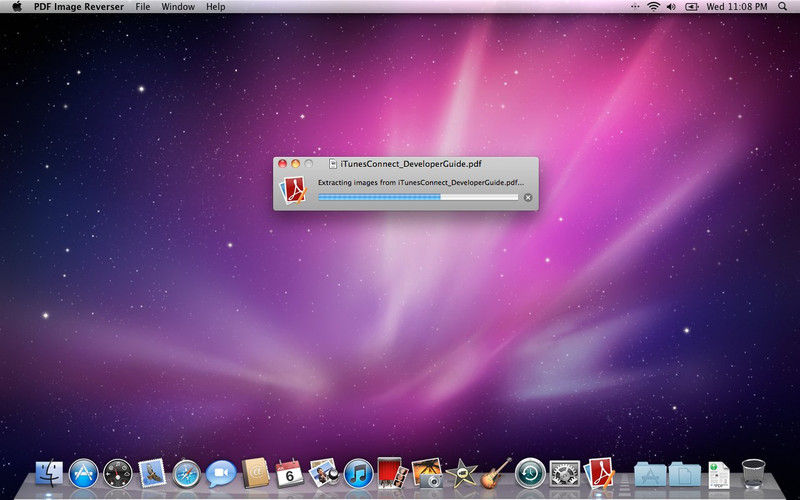
Task: Open Safari from the Dock
Action: pos(186,474)
